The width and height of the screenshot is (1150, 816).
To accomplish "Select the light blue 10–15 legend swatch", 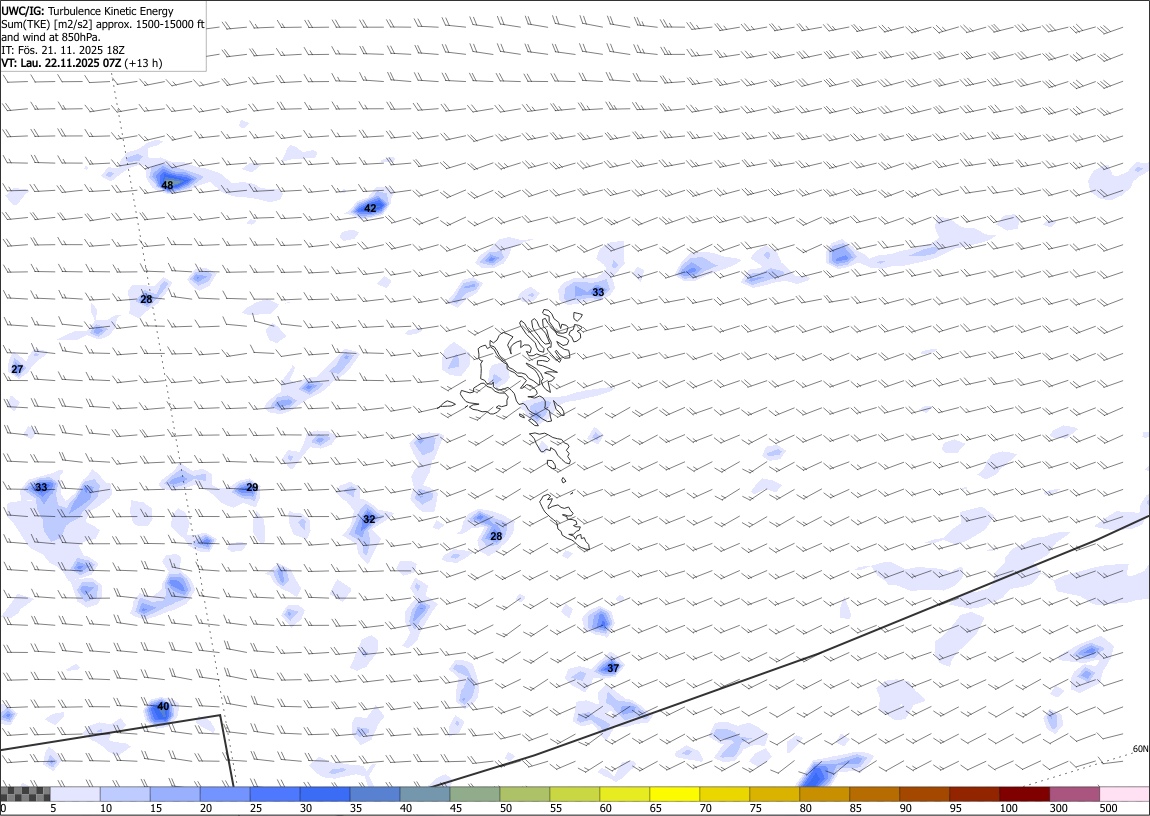I will point(125,794).
